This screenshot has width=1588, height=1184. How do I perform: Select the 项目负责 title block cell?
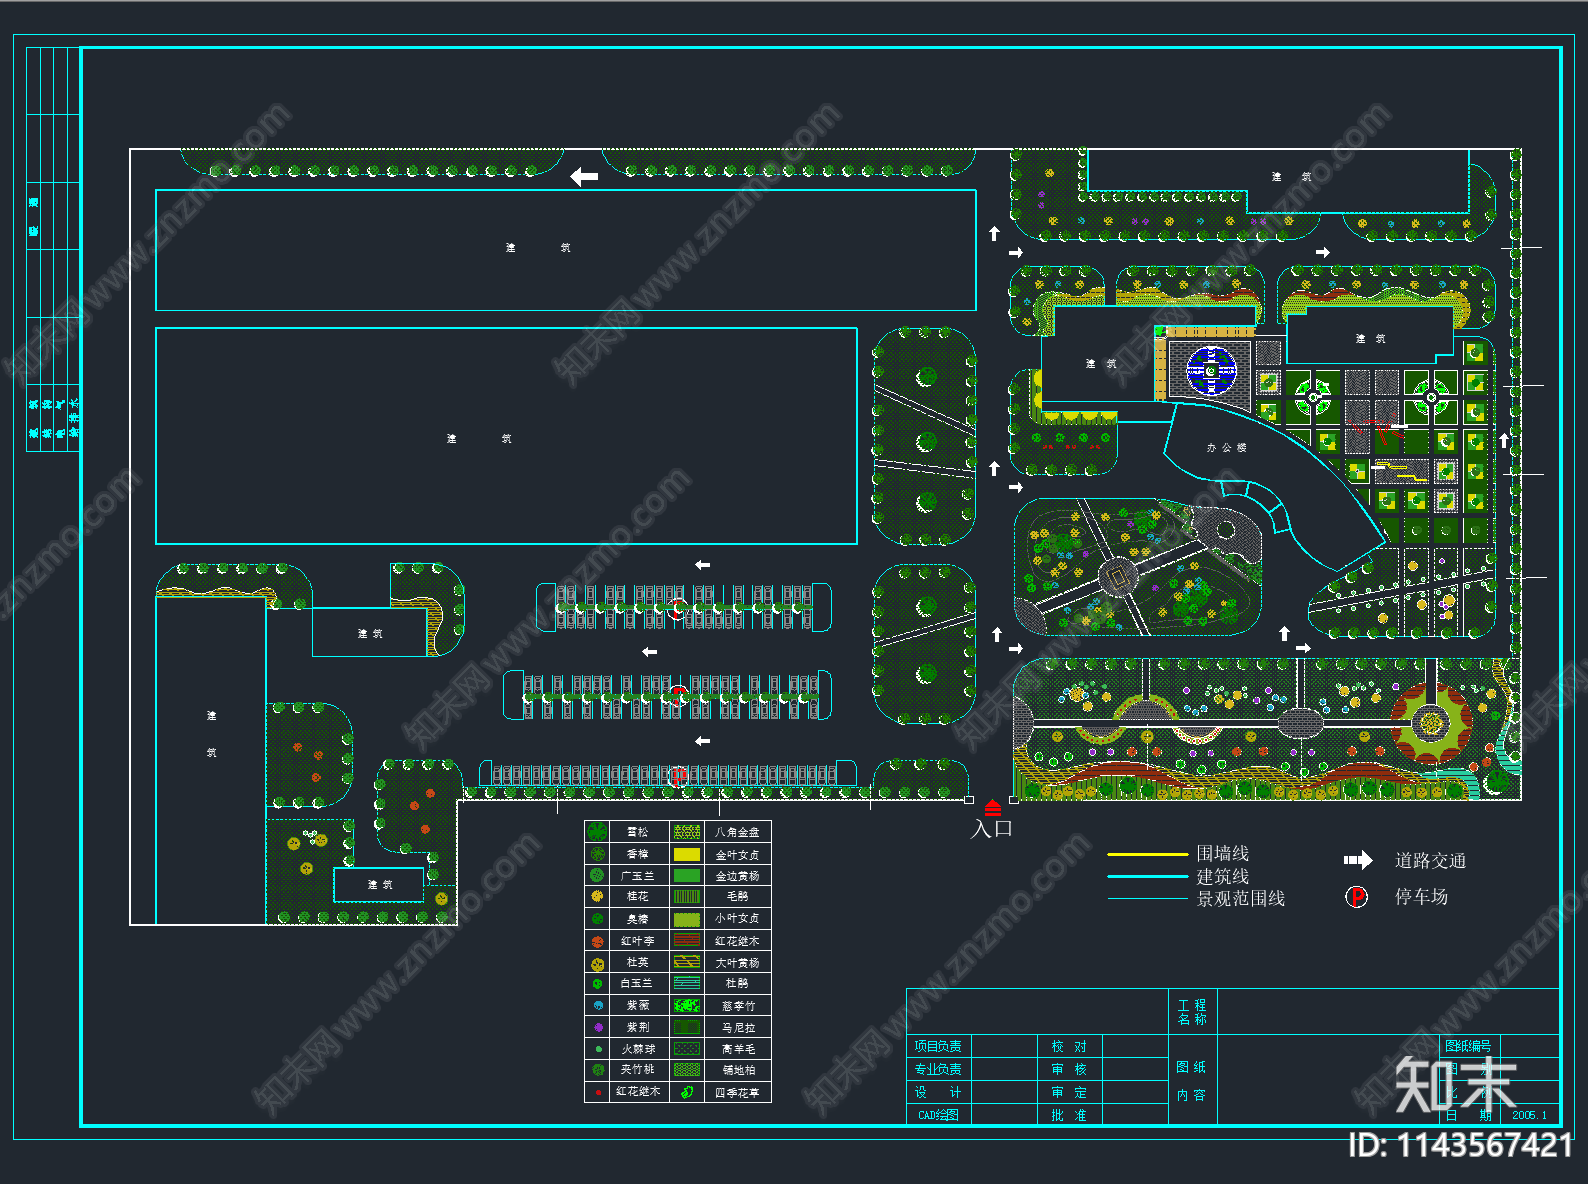click(x=938, y=1047)
